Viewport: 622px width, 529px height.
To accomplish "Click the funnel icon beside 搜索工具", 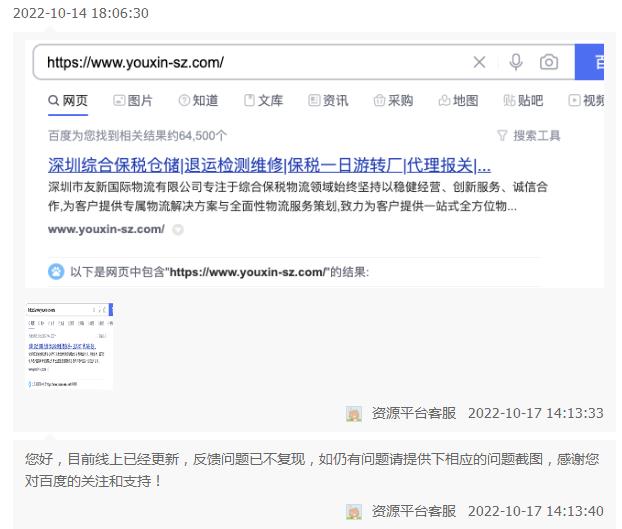I will tap(502, 136).
